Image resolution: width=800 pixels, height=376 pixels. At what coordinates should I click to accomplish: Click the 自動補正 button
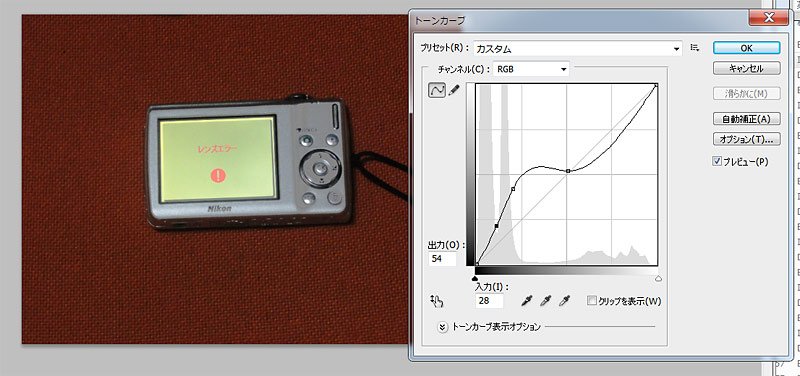[x=746, y=119]
